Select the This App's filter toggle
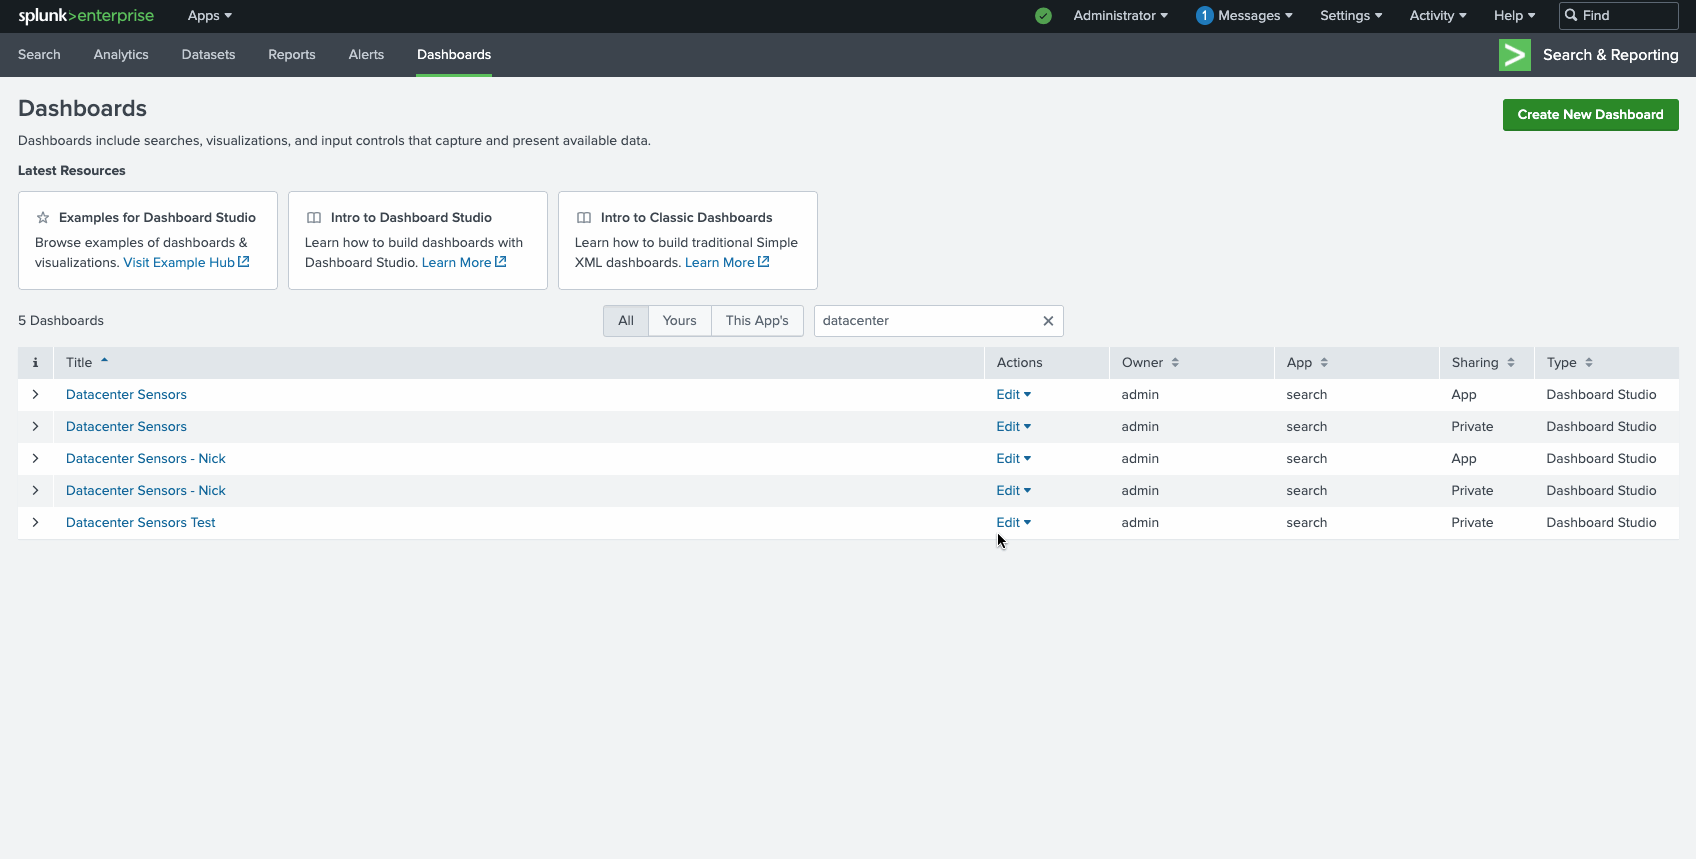 click(757, 321)
